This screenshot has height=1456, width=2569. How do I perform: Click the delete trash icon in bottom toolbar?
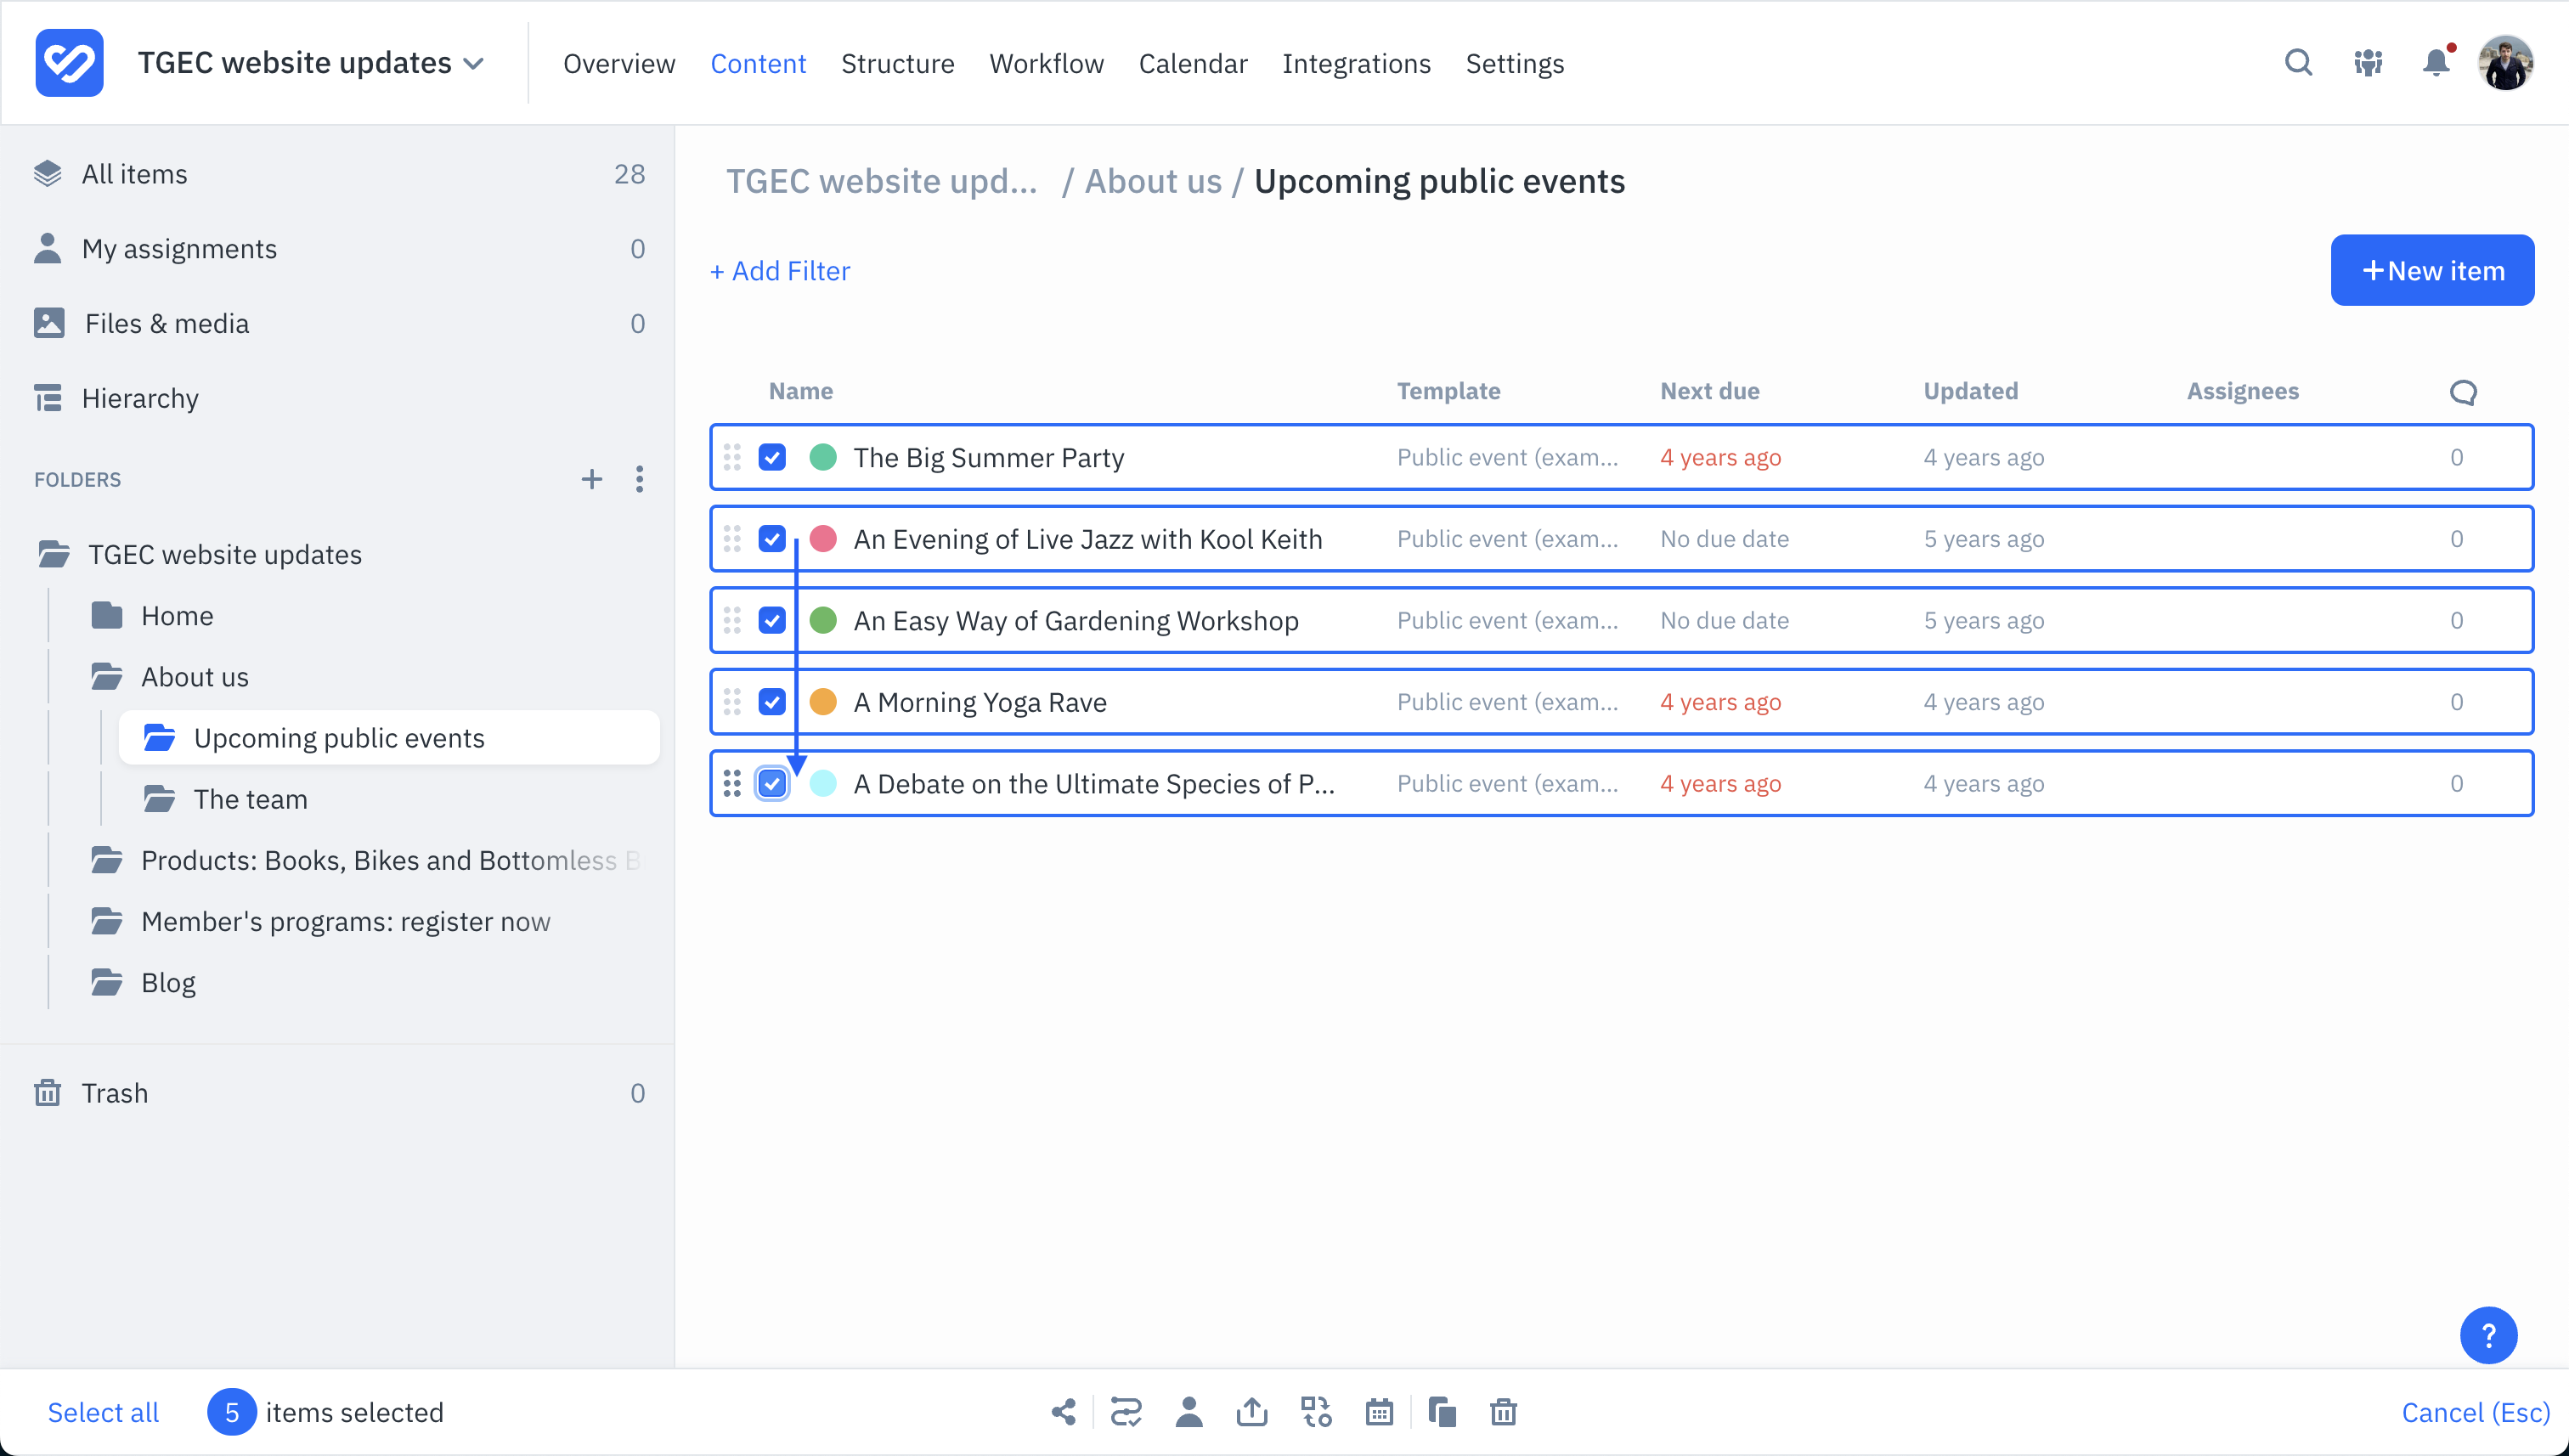click(x=1503, y=1412)
